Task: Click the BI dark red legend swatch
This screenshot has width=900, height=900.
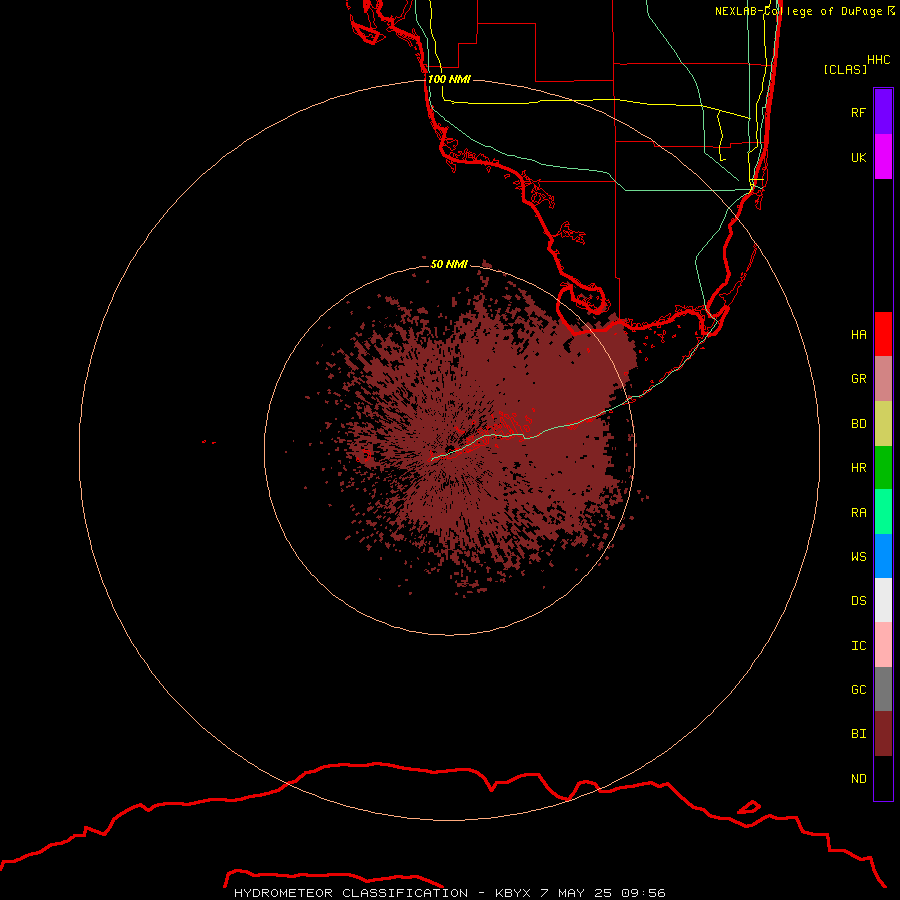Action: [x=883, y=734]
